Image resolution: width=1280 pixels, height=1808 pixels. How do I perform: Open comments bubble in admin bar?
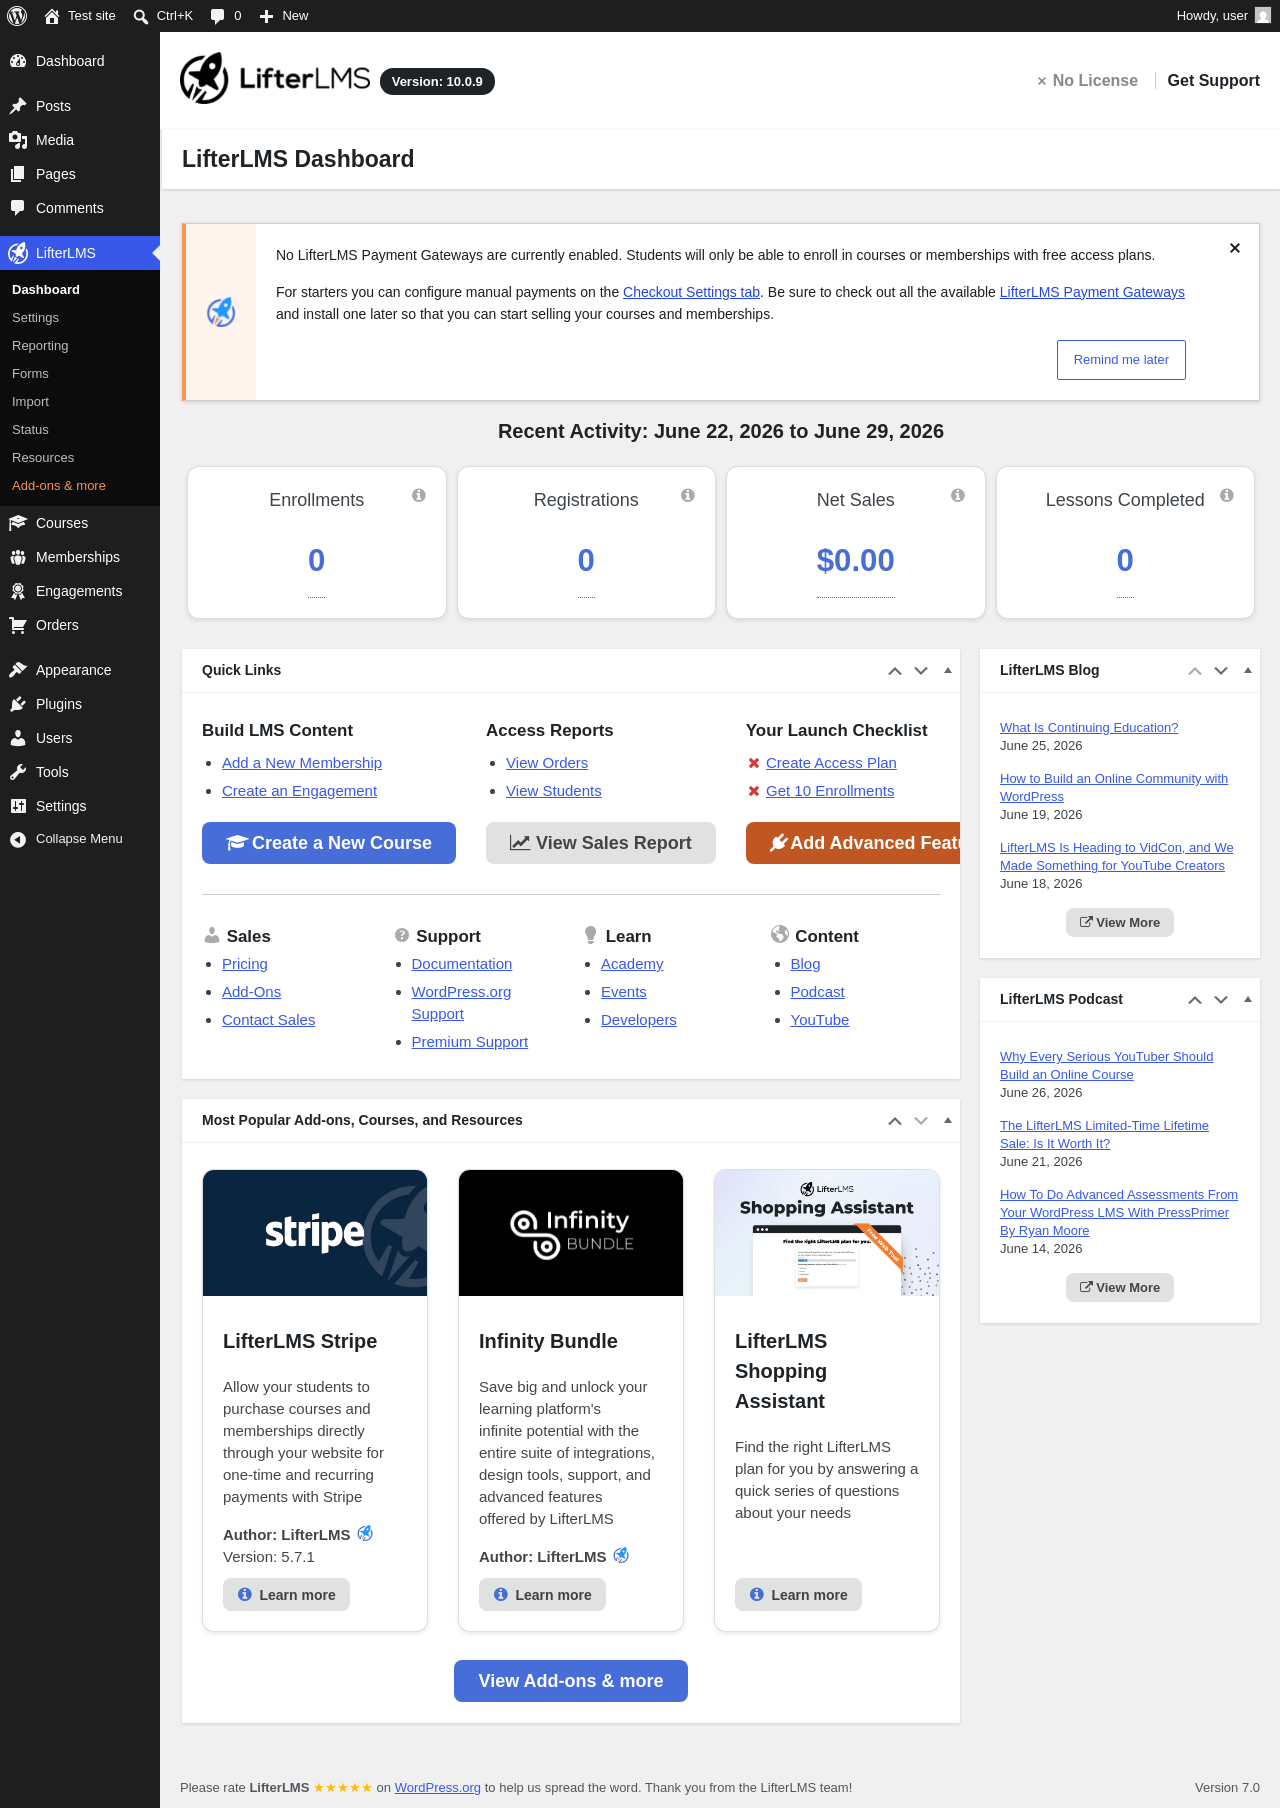point(217,16)
